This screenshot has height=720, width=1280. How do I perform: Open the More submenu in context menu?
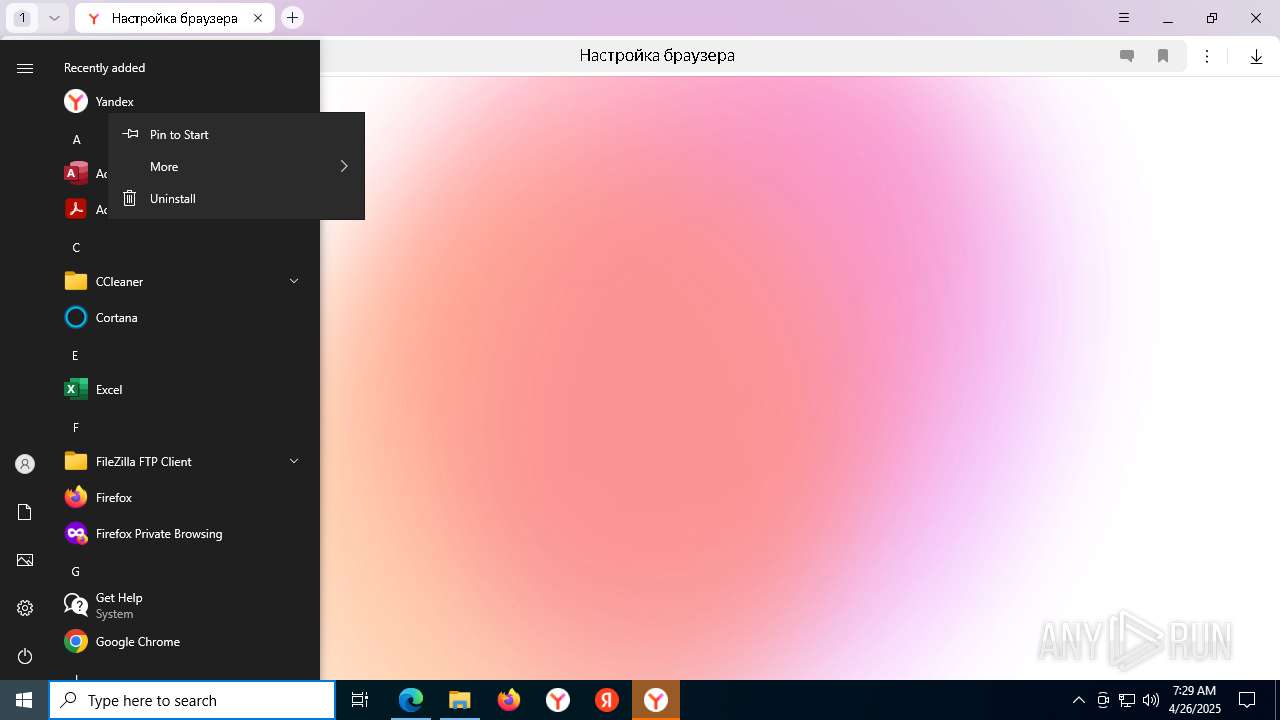tap(236, 166)
